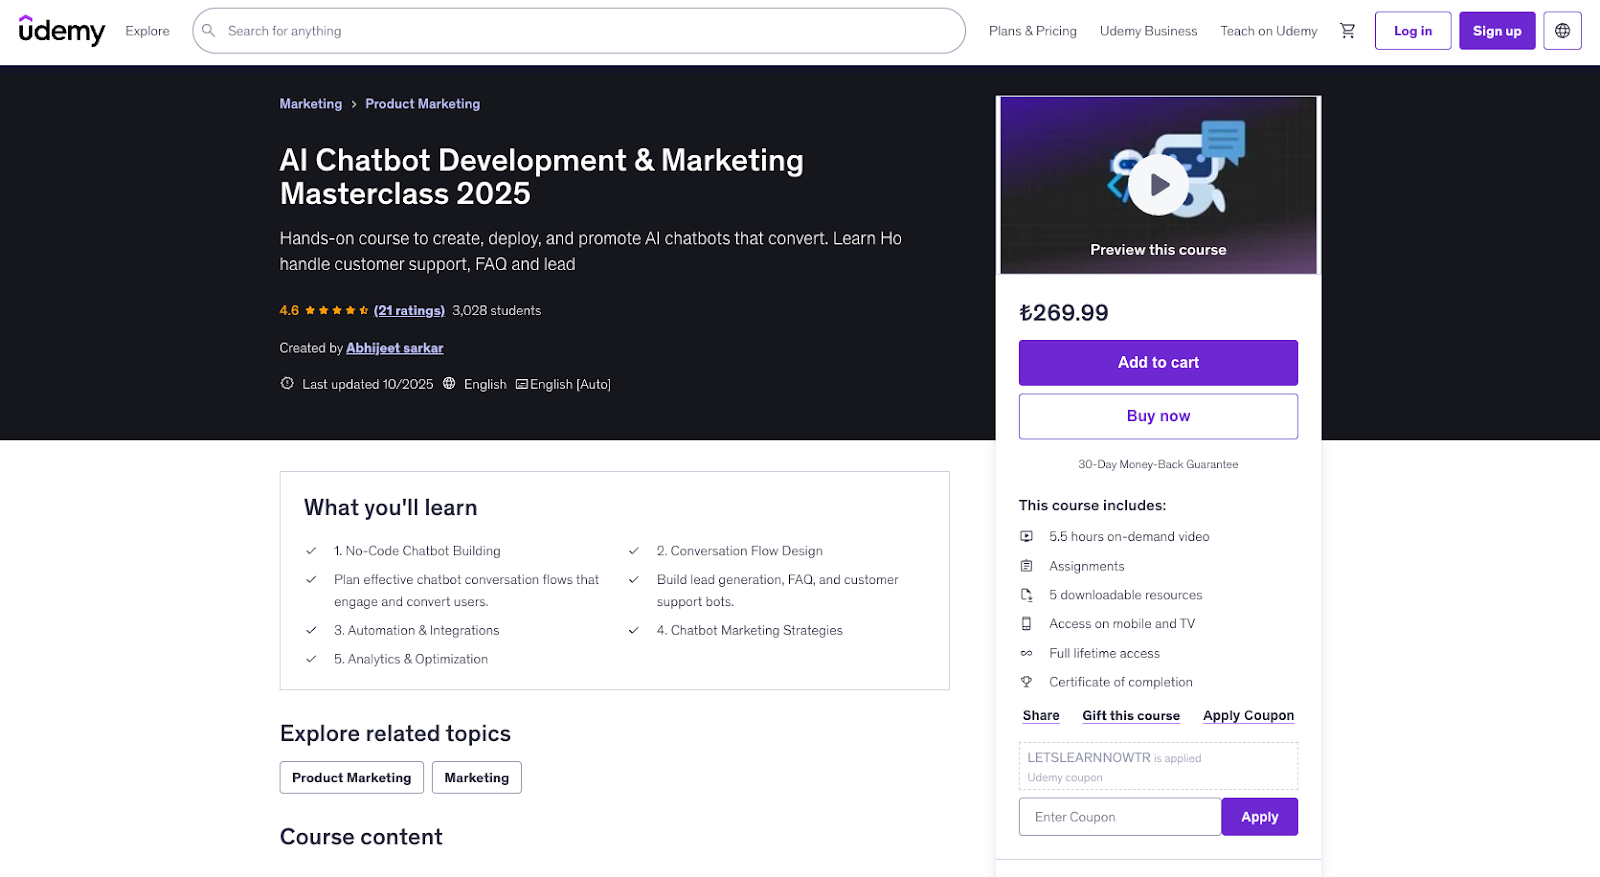This screenshot has height=877, width=1600.
Task: Click checkmark beside Conversation Flow Design
Action: coord(633,551)
